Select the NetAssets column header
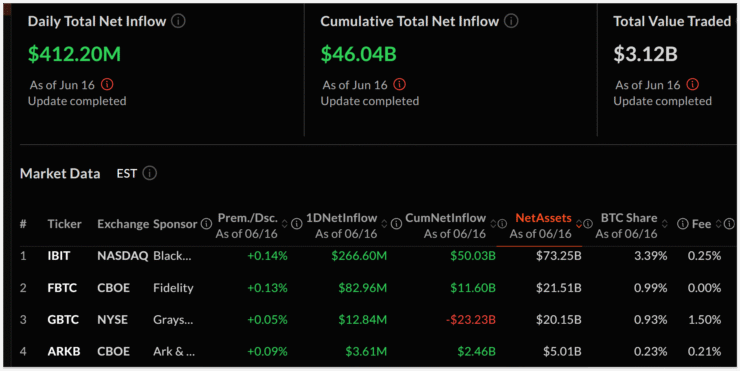740x371 pixels. (543, 218)
